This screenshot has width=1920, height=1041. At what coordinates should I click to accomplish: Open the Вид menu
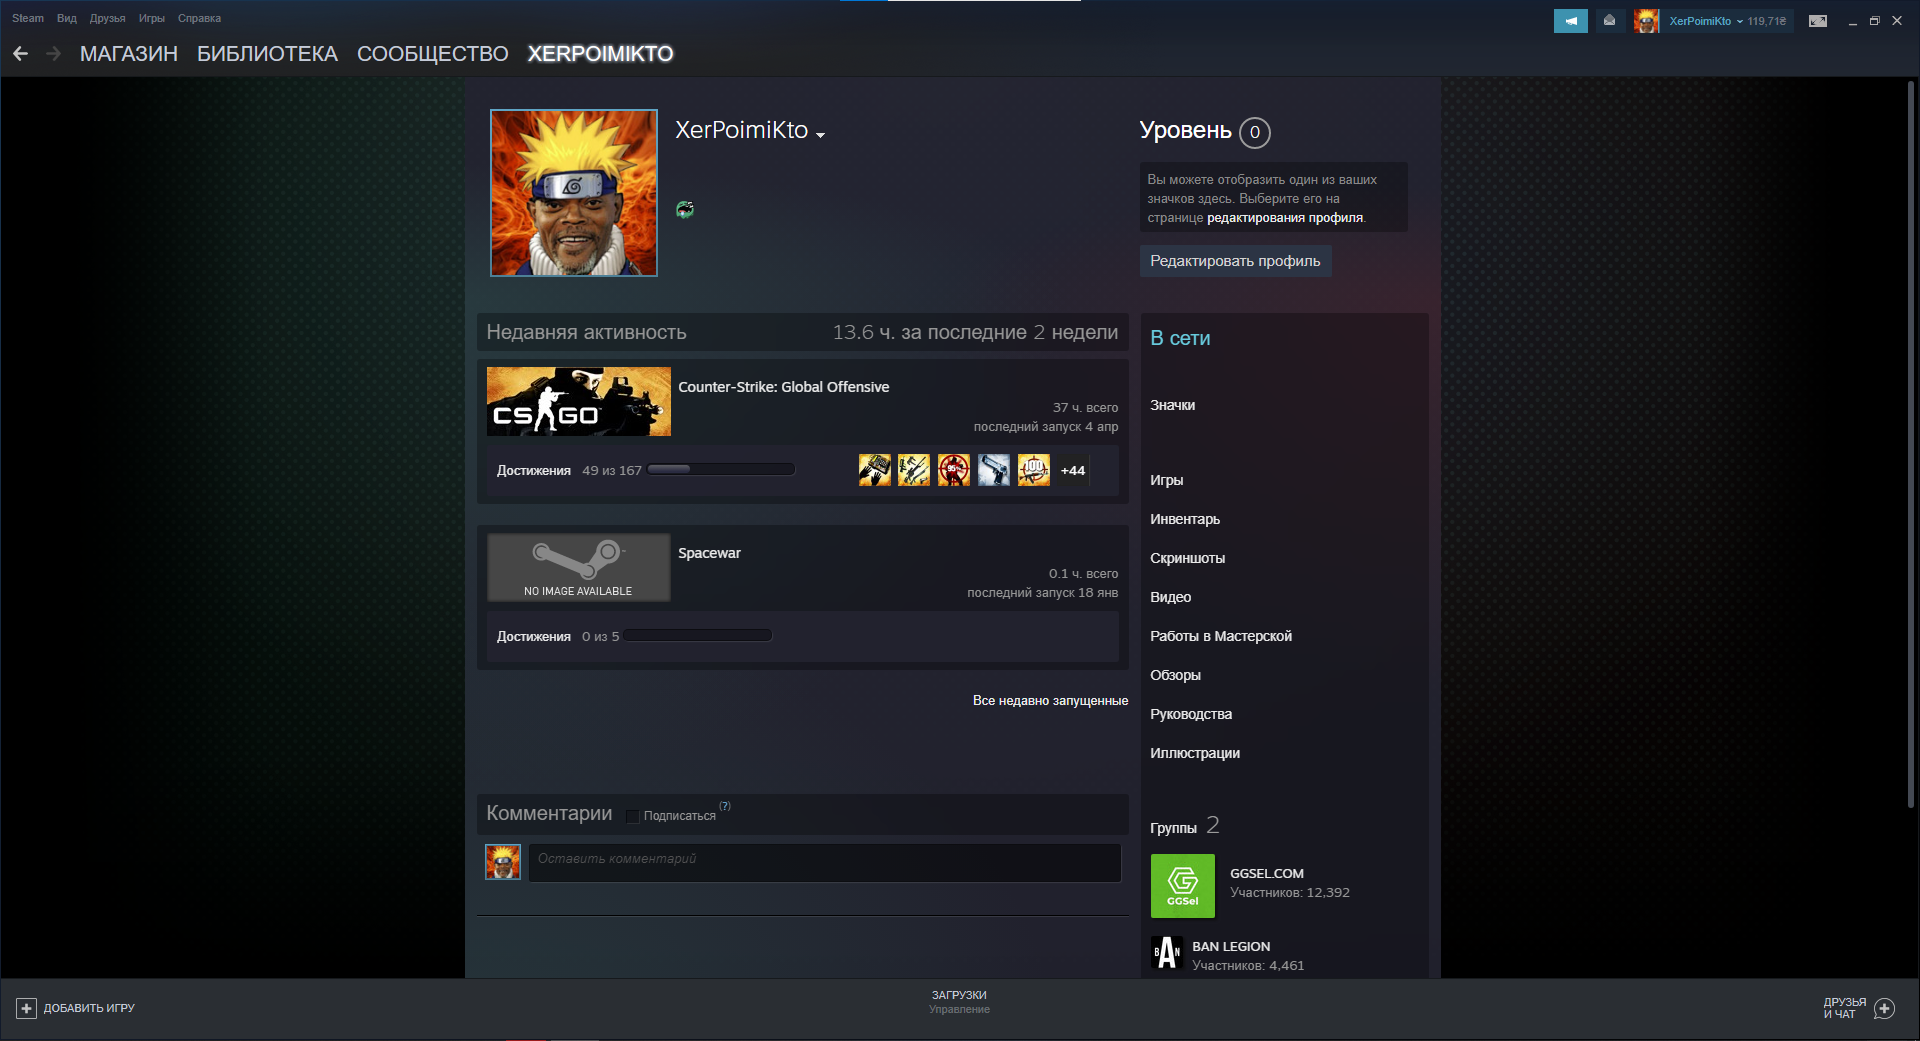pos(67,18)
